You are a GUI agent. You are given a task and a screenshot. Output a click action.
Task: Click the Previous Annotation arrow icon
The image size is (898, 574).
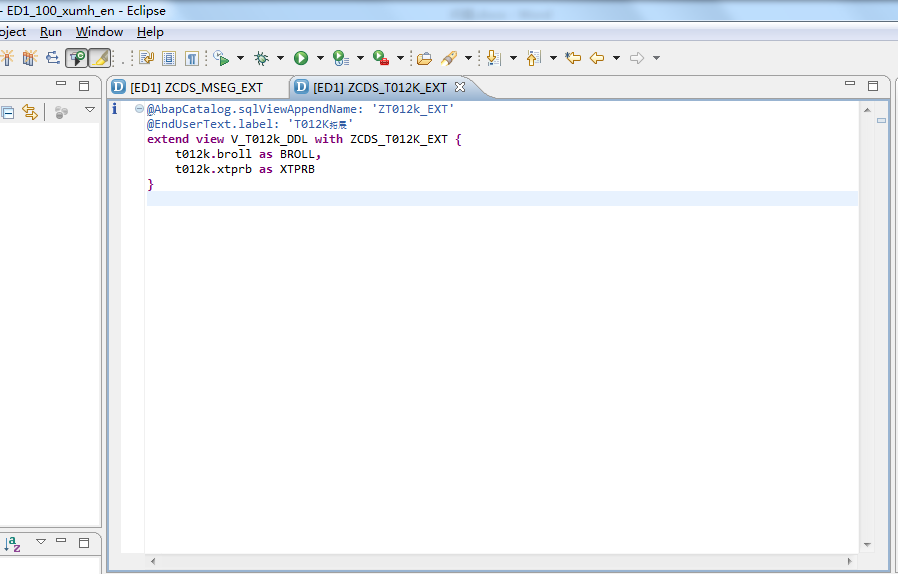pos(533,58)
